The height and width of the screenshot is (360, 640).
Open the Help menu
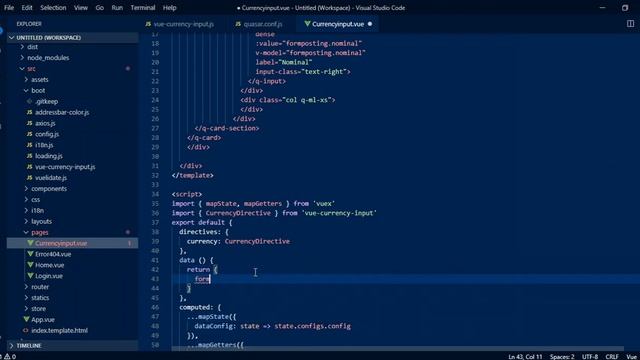169,8
